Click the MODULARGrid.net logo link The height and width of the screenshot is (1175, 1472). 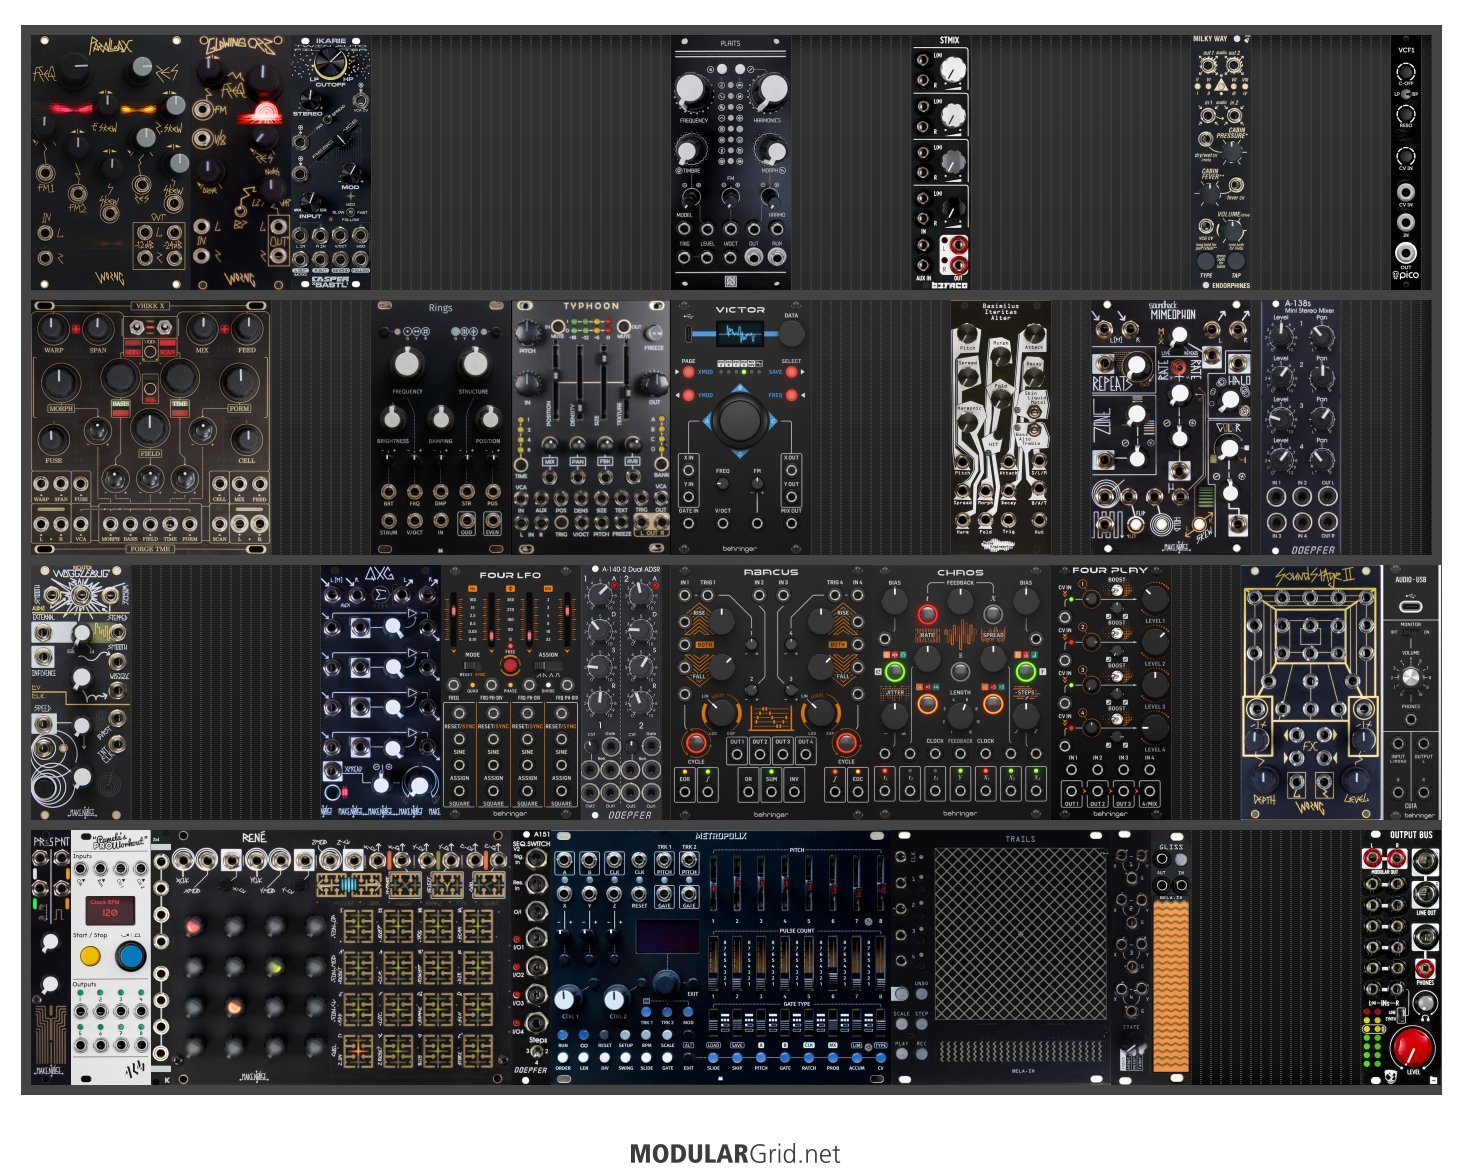point(735,1154)
